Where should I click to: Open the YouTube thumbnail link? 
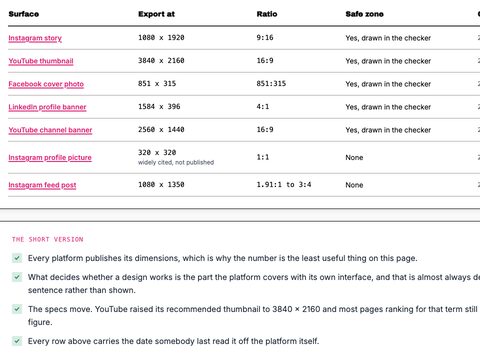click(x=41, y=61)
